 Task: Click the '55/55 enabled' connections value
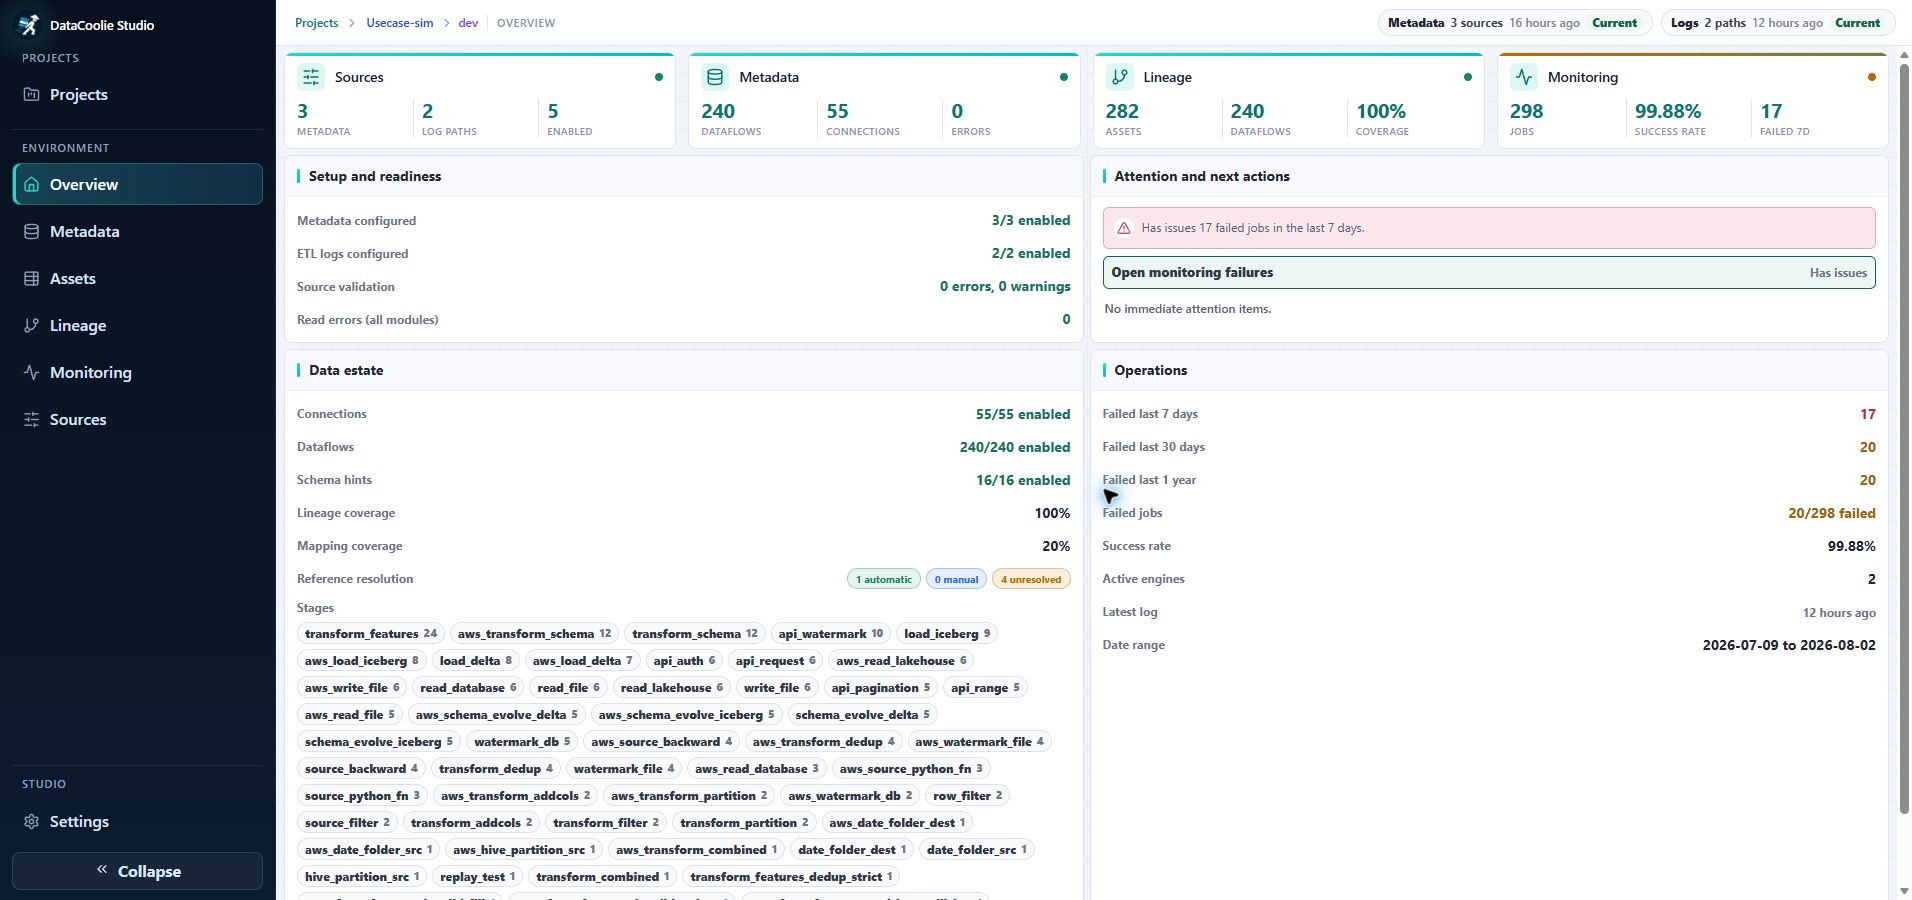tap(1022, 414)
